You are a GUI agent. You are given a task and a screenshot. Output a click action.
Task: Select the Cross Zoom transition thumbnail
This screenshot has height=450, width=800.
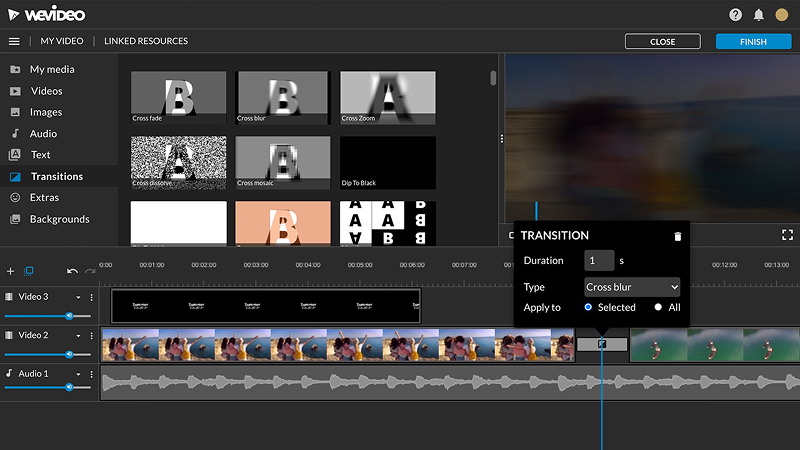[388, 97]
